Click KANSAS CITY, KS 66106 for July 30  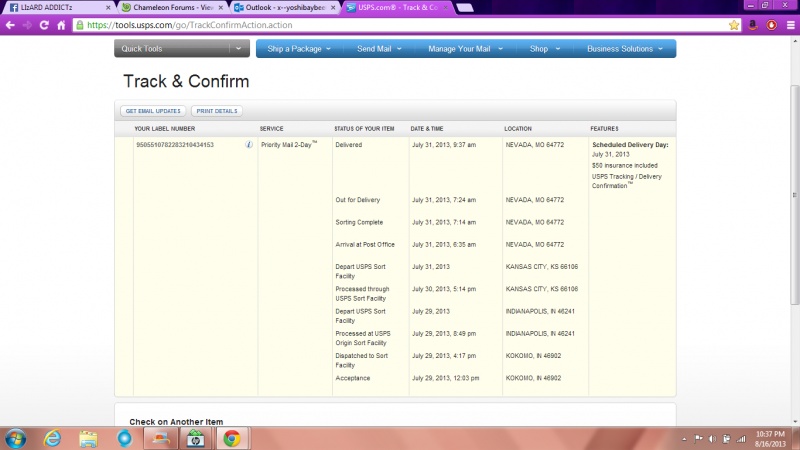[542, 289]
